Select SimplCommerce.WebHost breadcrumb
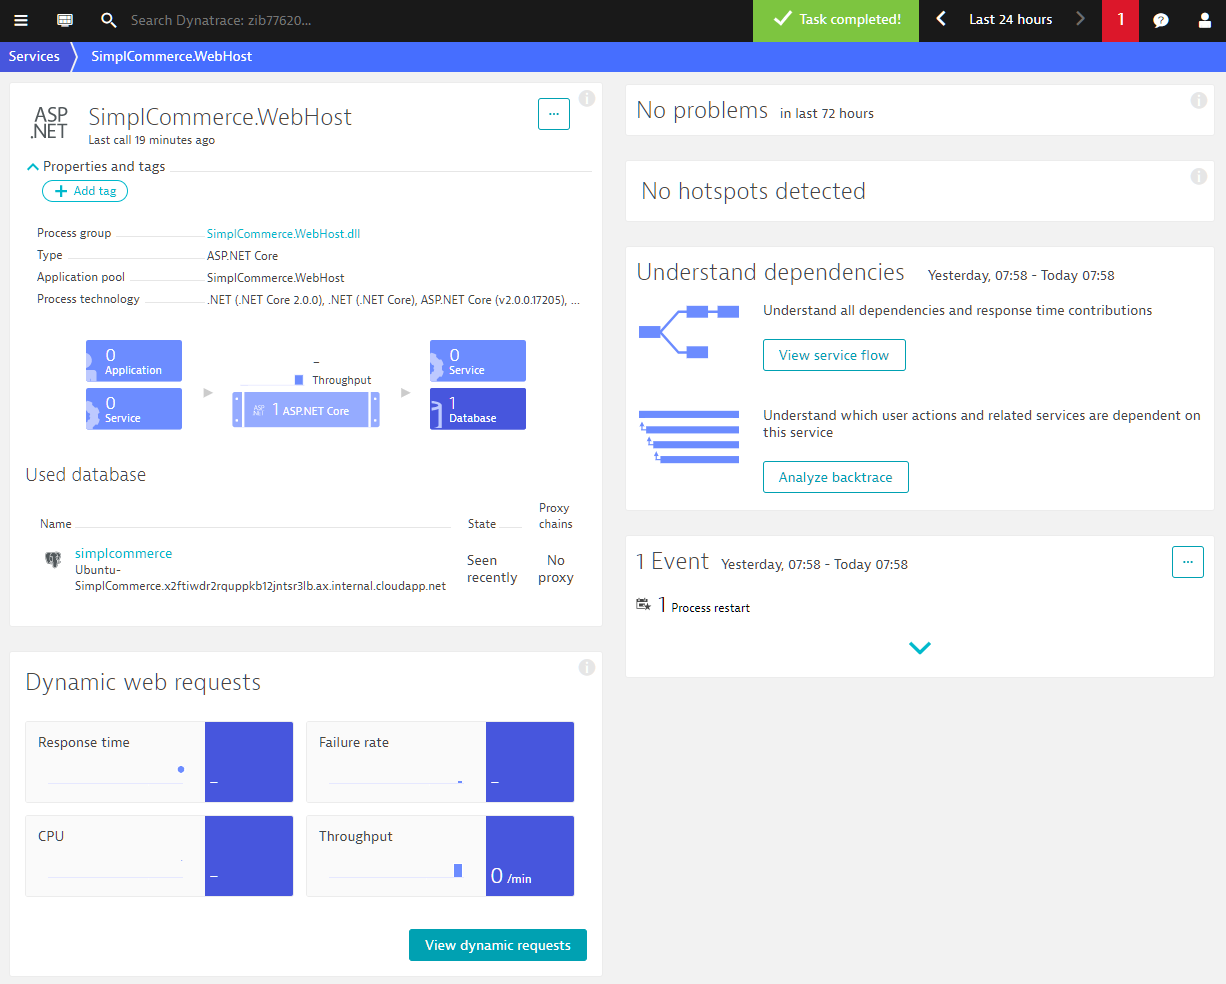 [172, 56]
